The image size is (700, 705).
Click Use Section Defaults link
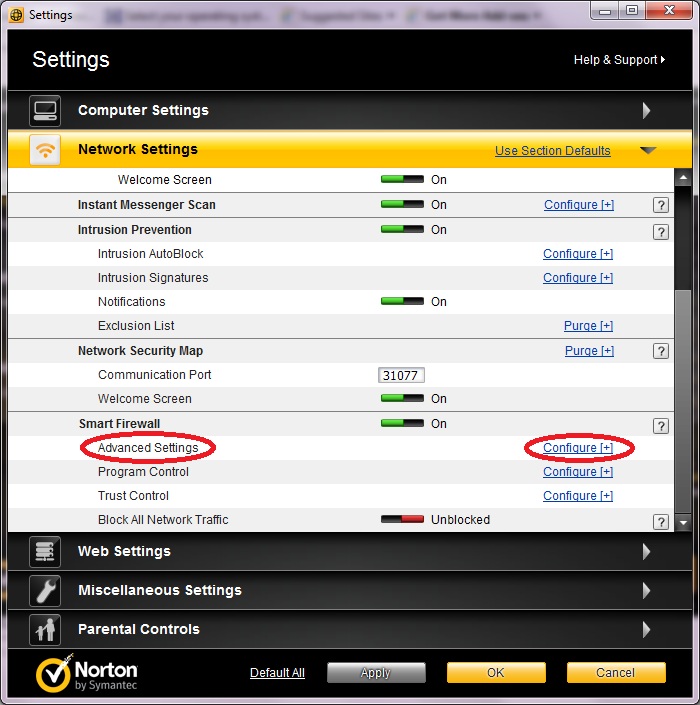pos(553,151)
